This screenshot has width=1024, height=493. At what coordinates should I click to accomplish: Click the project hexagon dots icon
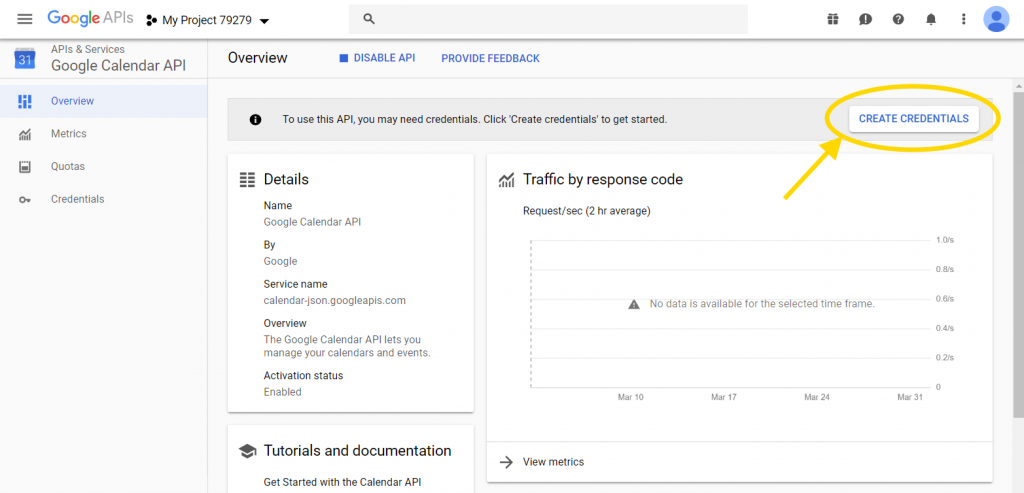(152, 20)
